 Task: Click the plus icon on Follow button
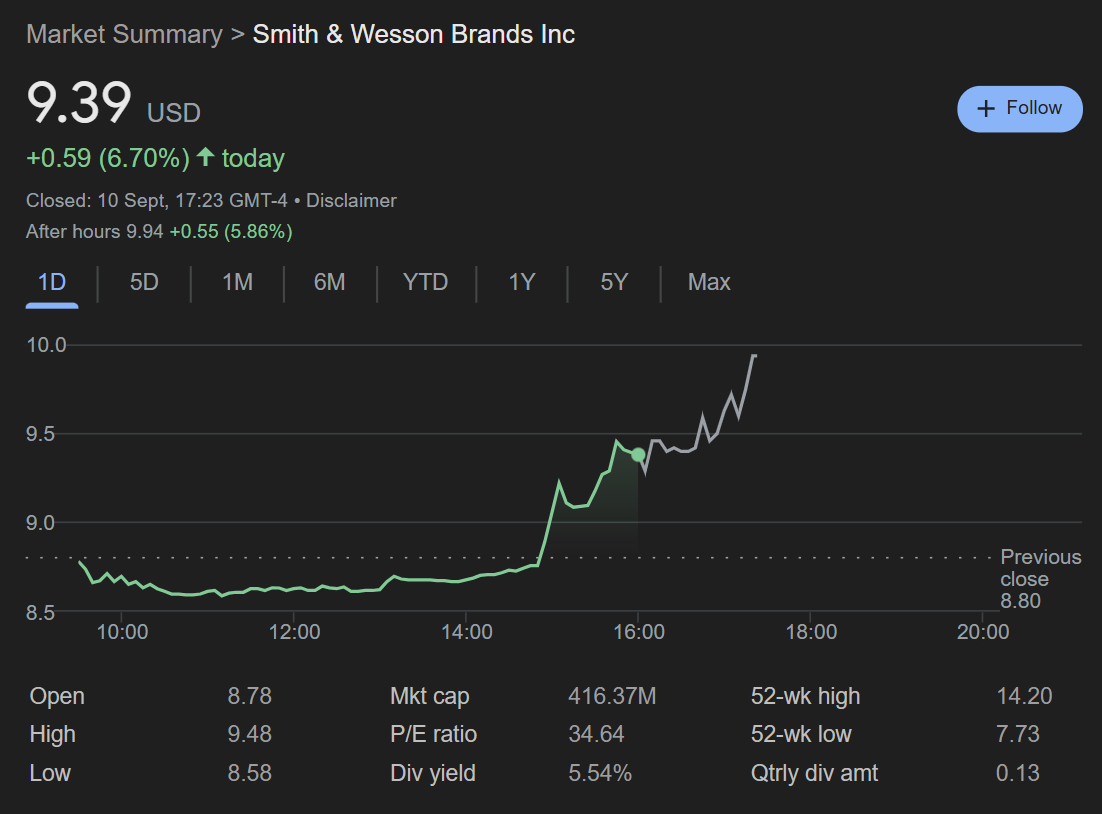pyautogui.click(x=986, y=109)
